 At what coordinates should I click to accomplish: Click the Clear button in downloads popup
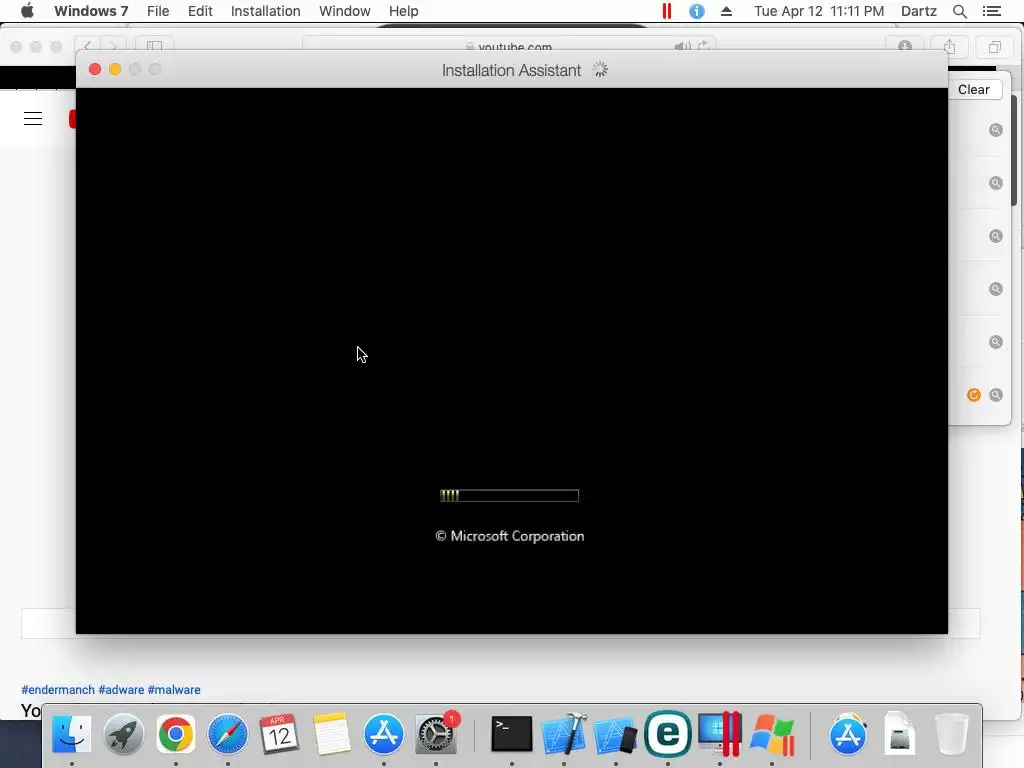[974, 89]
